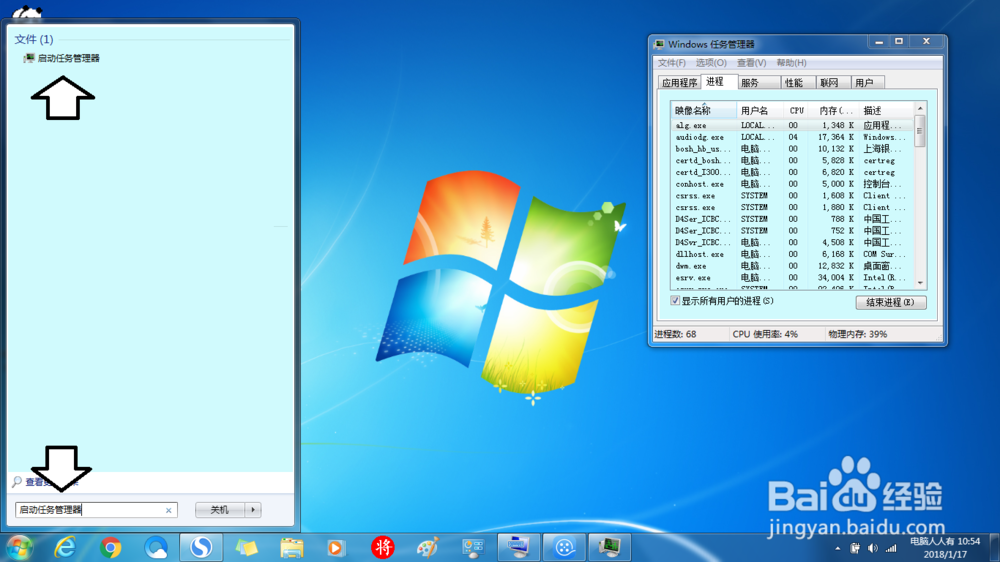
Task: Select the conhost.exe process row
Action: 792,184
